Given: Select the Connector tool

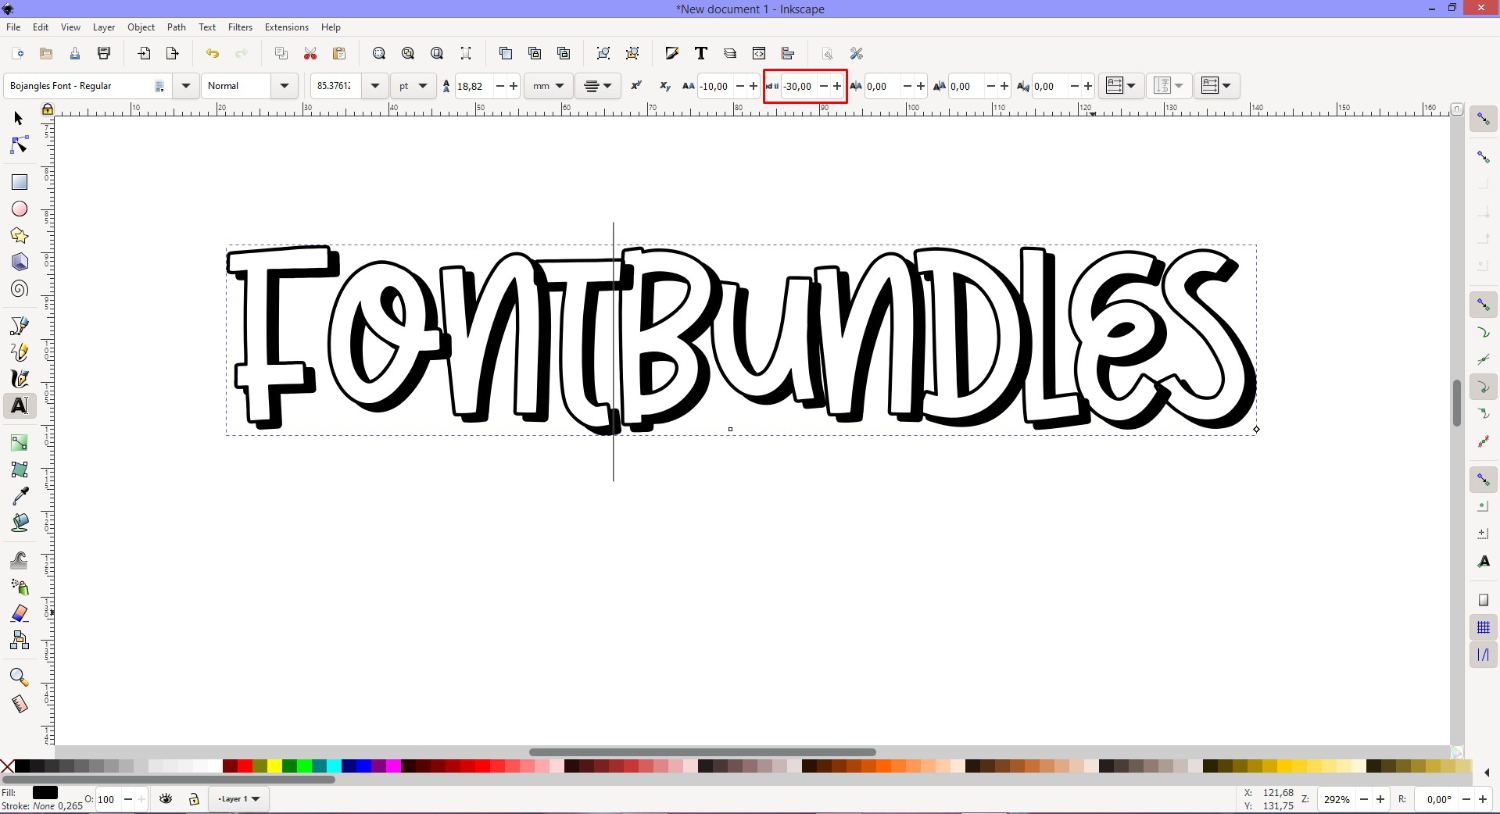Looking at the screenshot, I should pos(19,640).
